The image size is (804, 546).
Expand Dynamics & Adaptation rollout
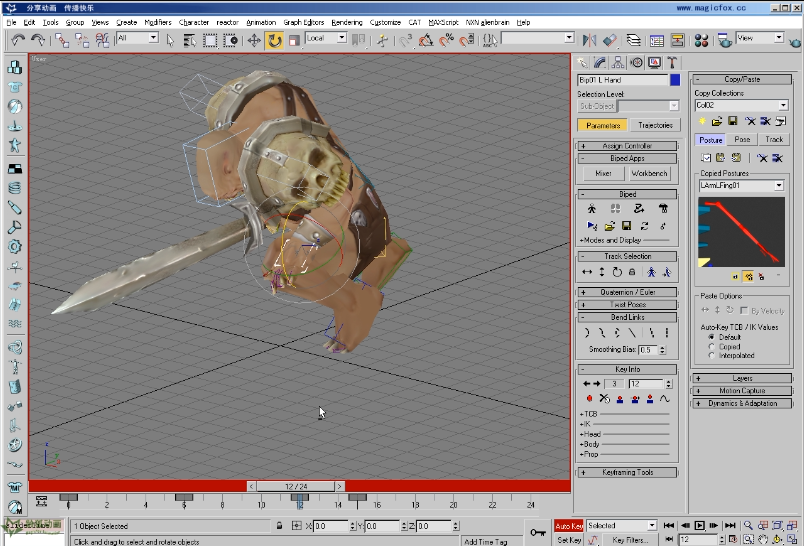(x=741, y=403)
